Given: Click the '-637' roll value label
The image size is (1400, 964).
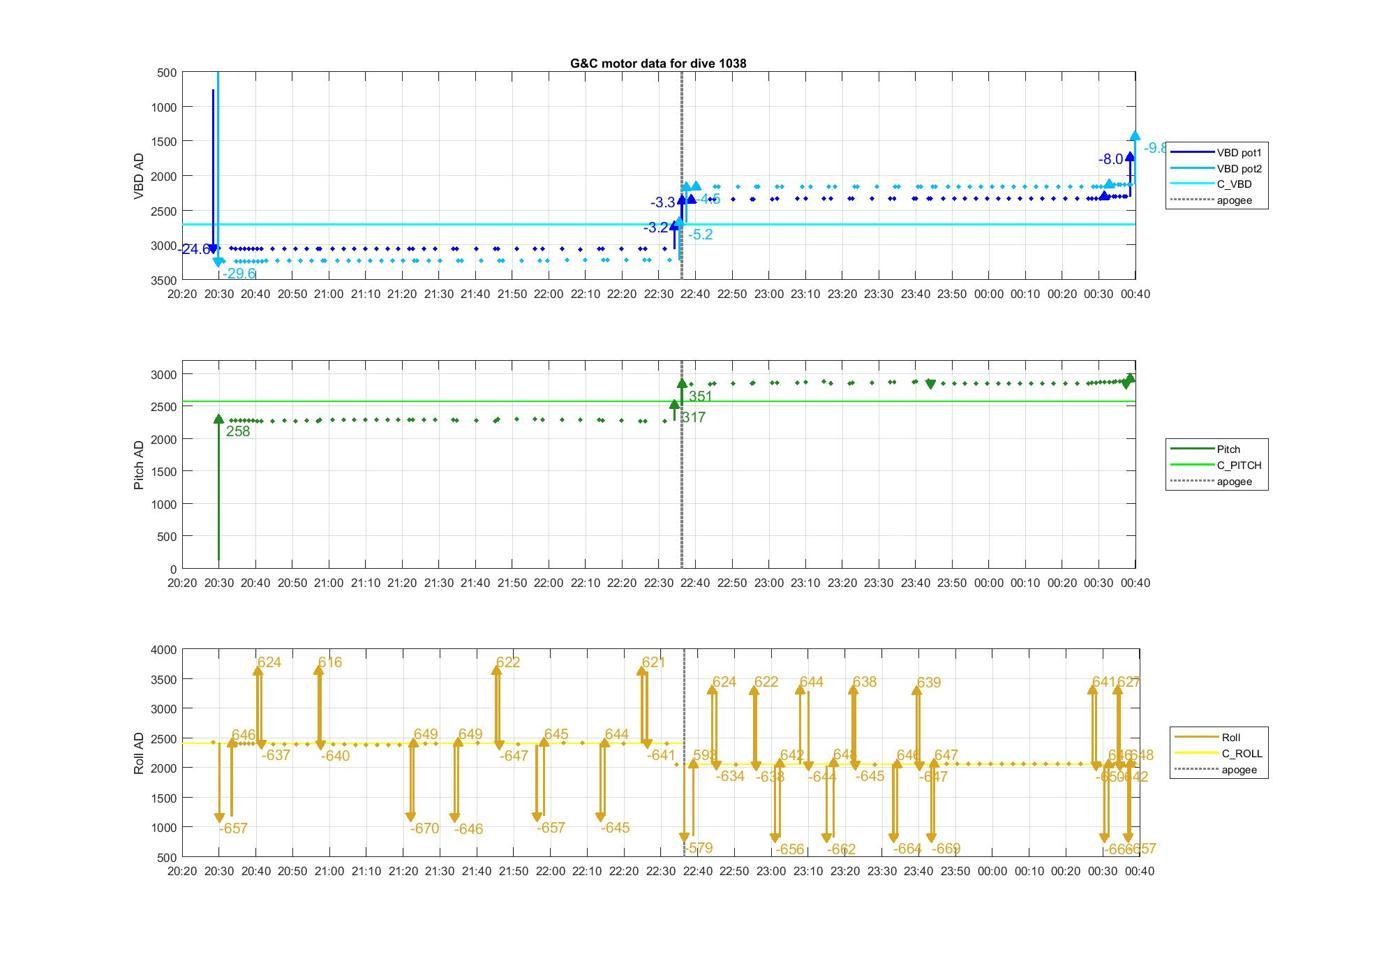Looking at the screenshot, I should (276, 755).
